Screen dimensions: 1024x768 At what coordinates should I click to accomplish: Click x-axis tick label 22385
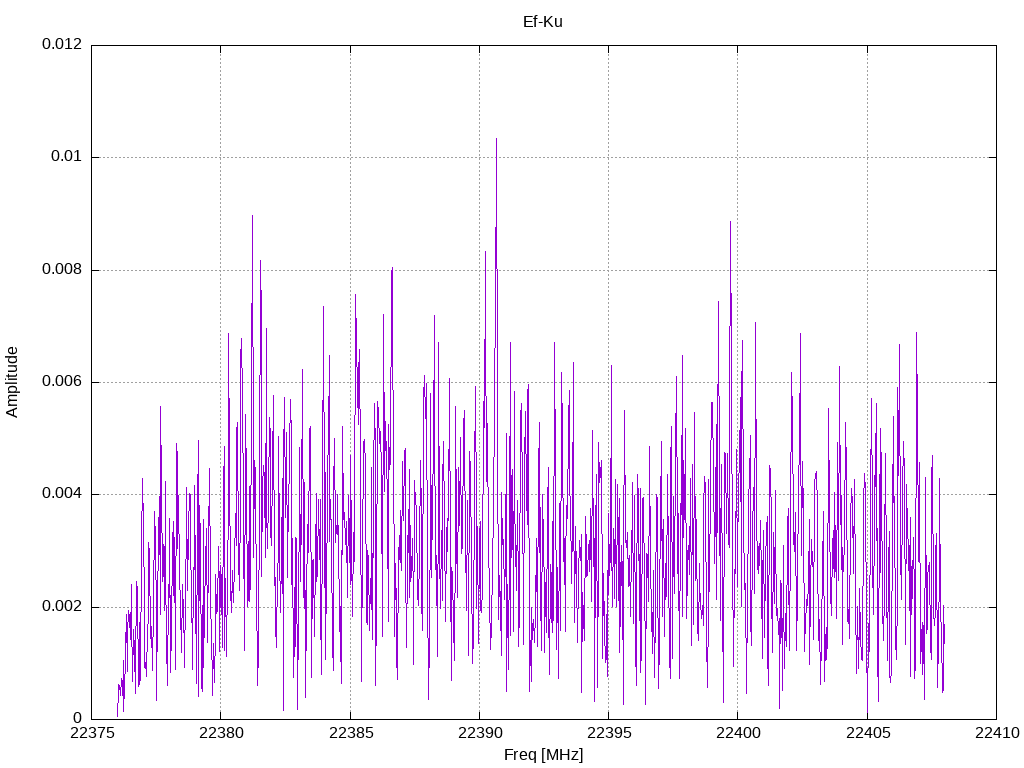pos(350,733)
